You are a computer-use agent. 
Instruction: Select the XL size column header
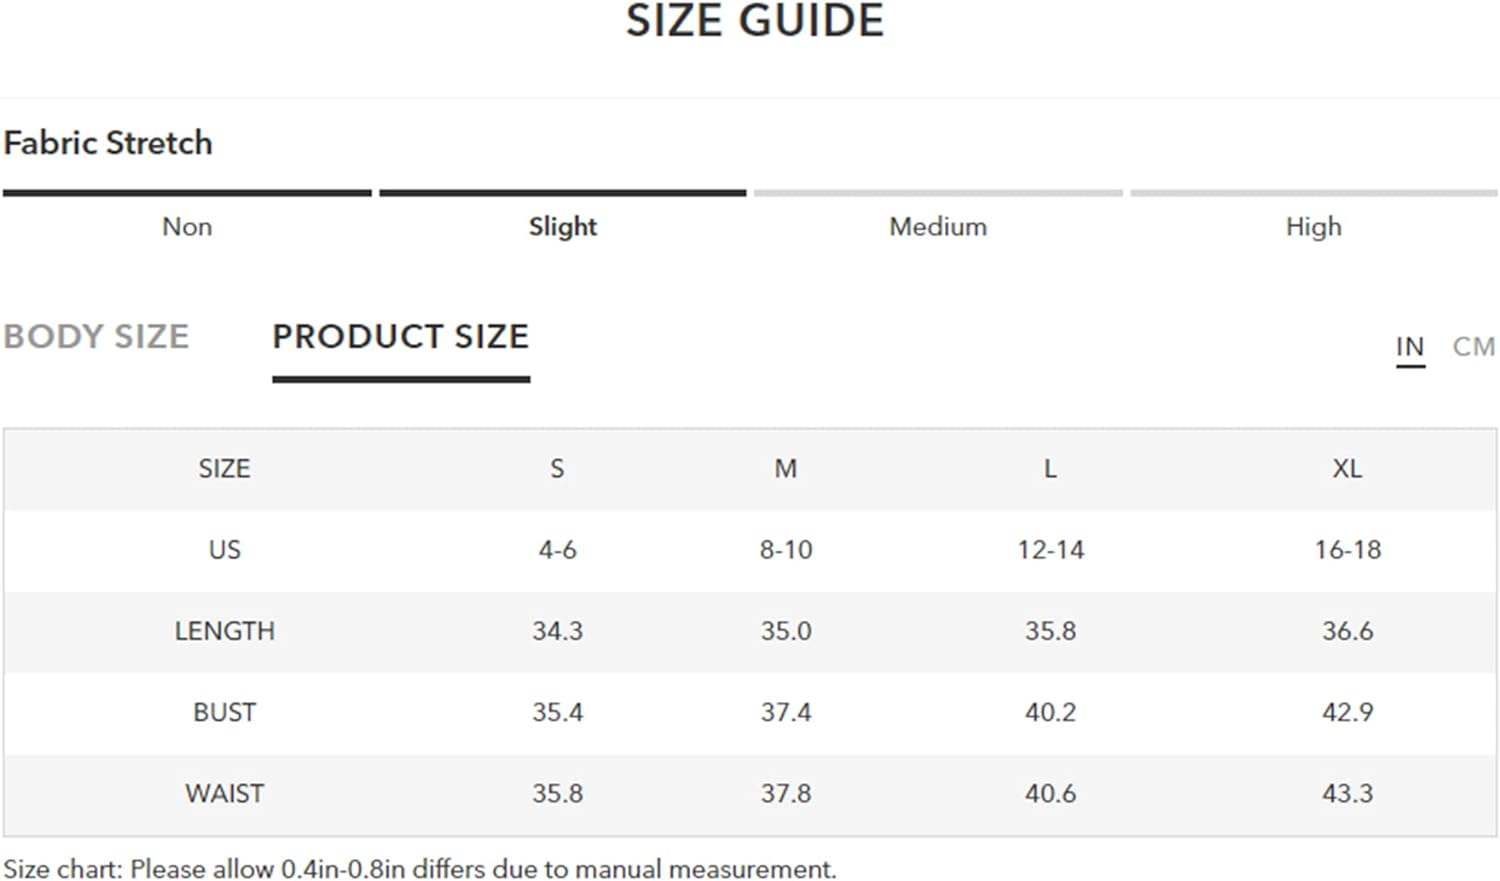(1347, 469)
